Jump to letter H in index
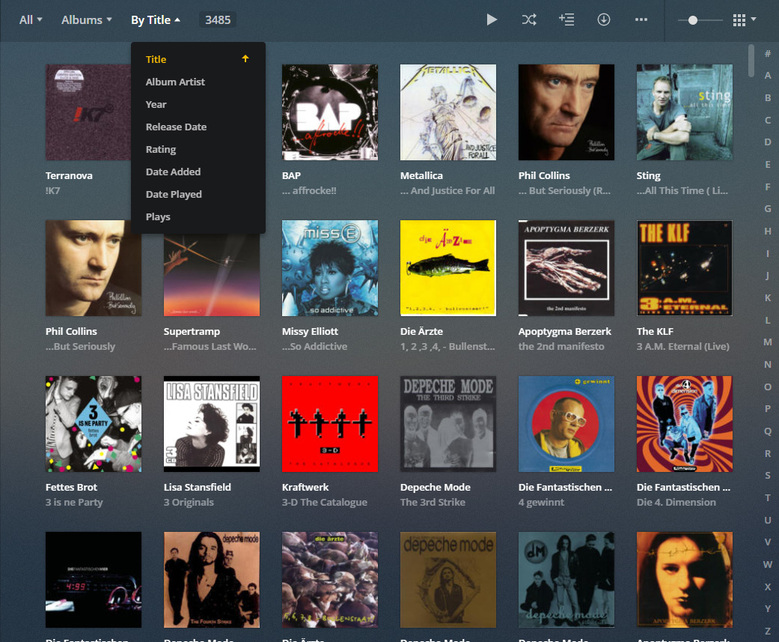The image size is (779, 642). point(768,231)
